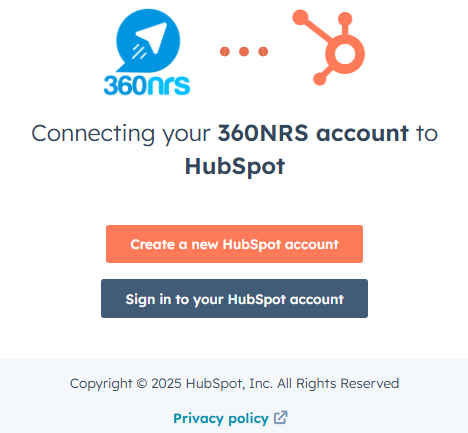468x433 pixels.
Task: Select the bold '360NRS account' heading text
Action: click(x=313, y=133)
